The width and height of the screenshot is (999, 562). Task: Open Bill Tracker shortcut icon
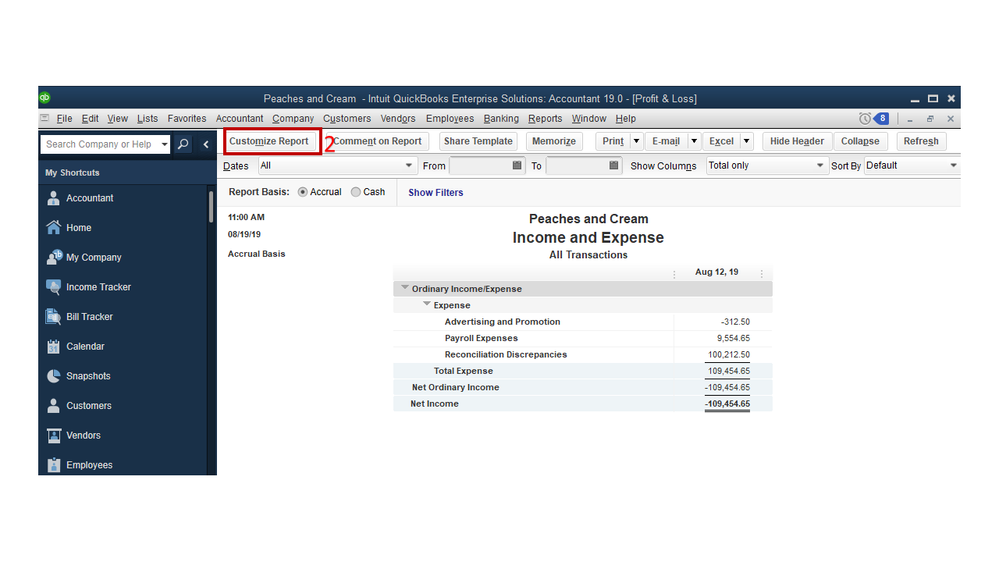54,316
